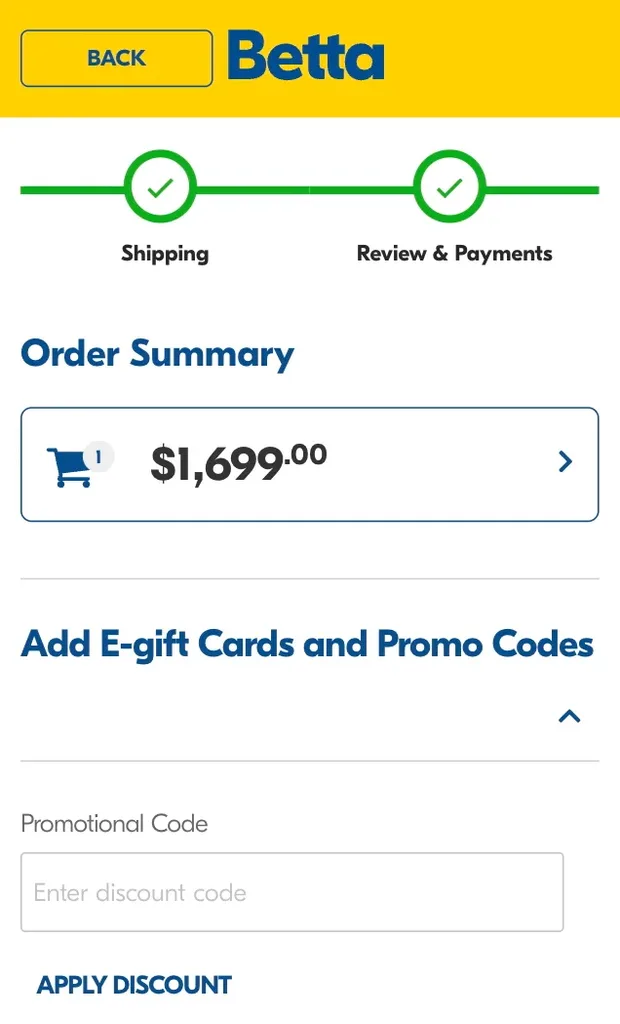Toggle the Order Summary card open
The height and width of the screenshot is (1024, 620).
[x=310, y=462]
